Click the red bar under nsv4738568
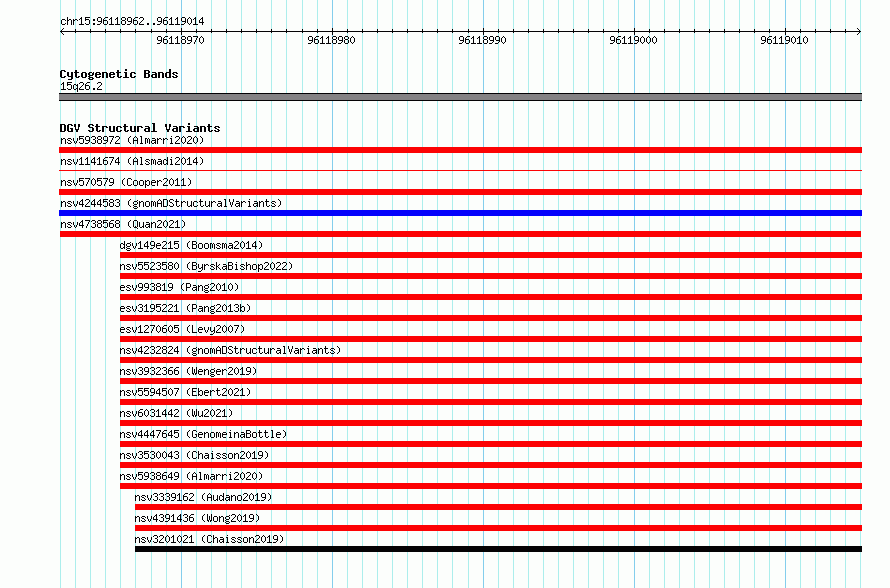Viewport: 890px width, 588px height. point(460,234)
